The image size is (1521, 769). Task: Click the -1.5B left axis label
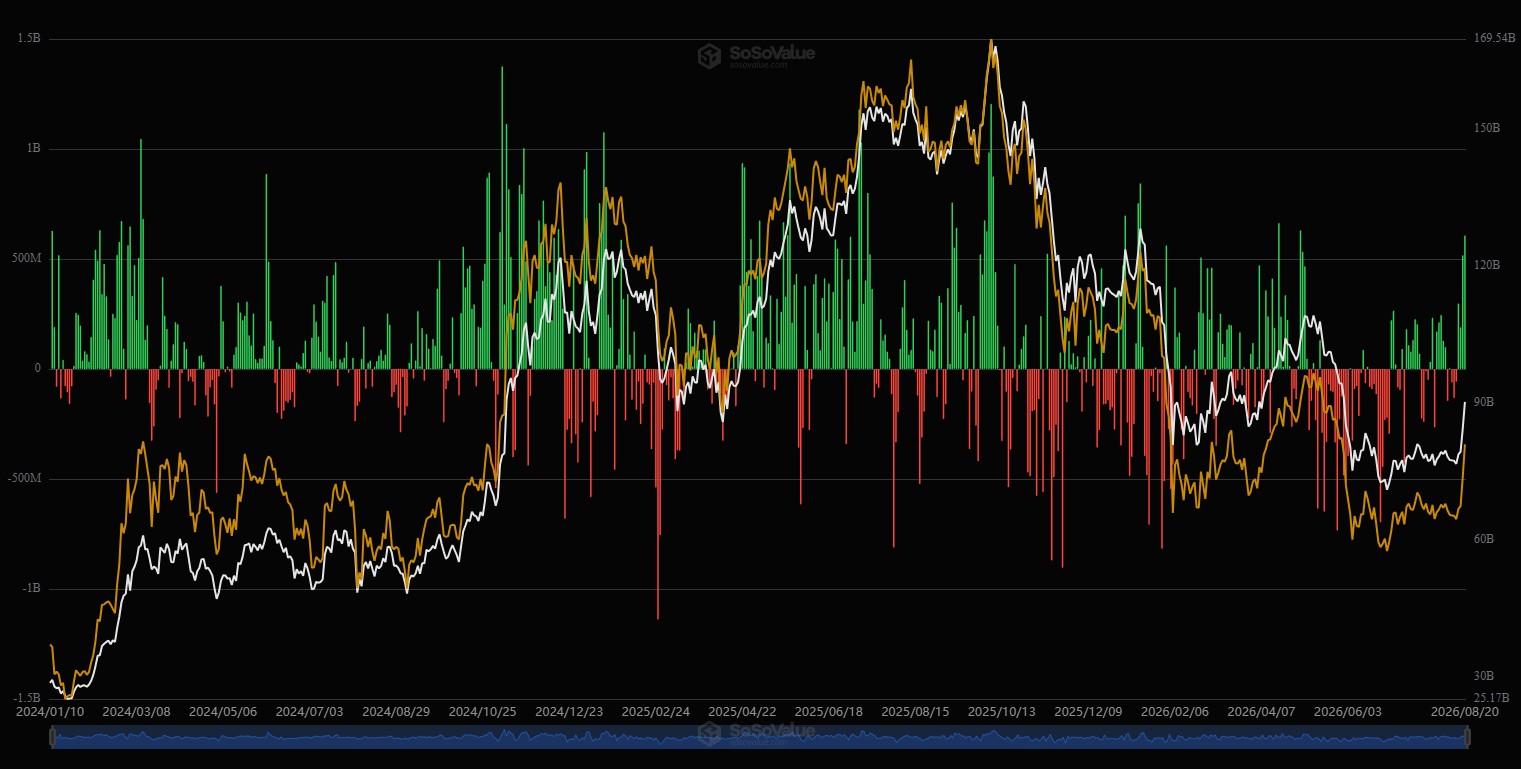27,698
